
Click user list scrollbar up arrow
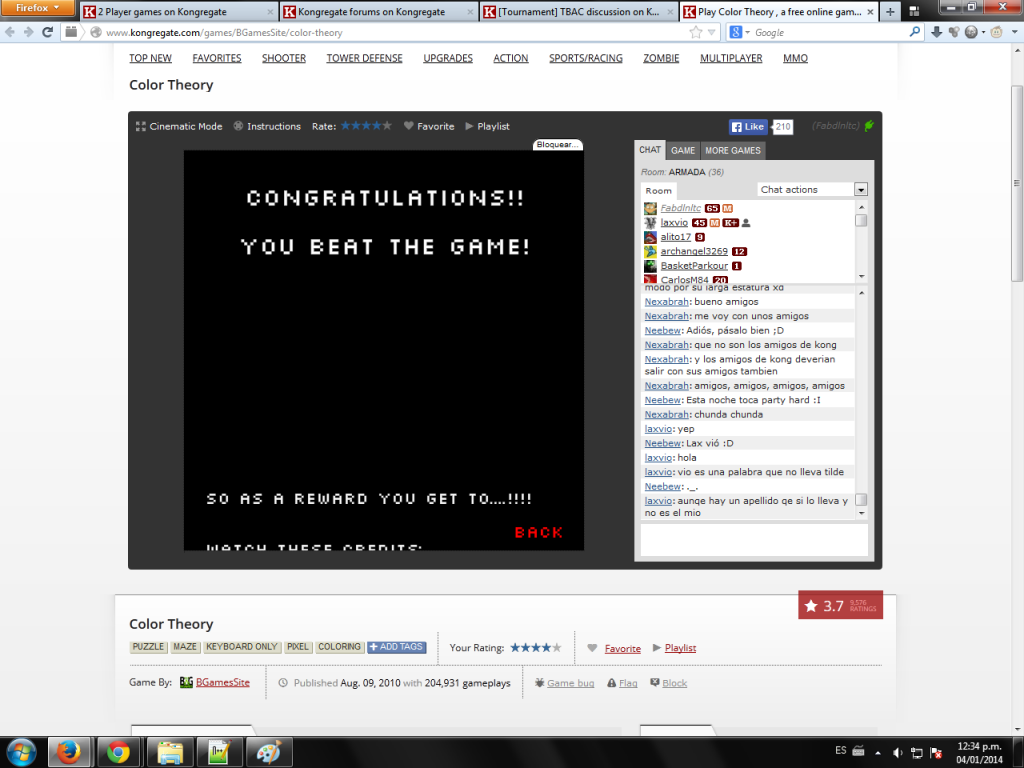[x=861, y=207]
